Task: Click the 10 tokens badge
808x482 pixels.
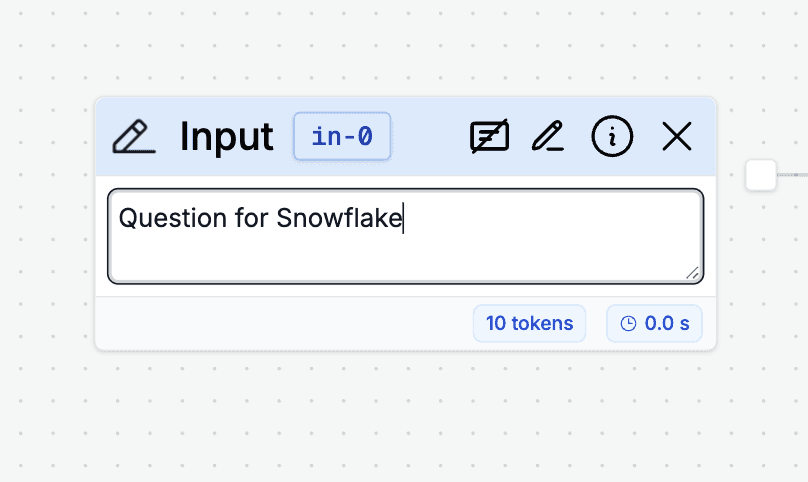Action: [x=529, y=323]
